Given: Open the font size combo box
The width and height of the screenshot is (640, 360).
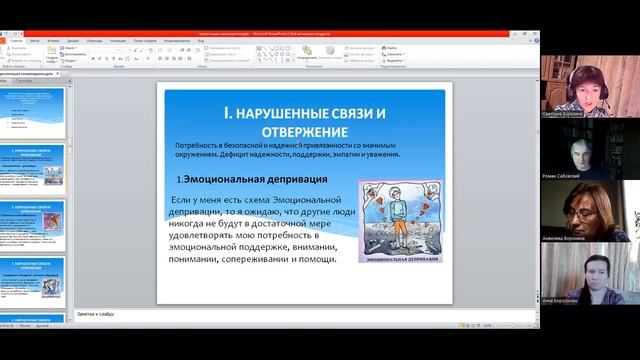Looking at the screenshot, I should [127, 50].
